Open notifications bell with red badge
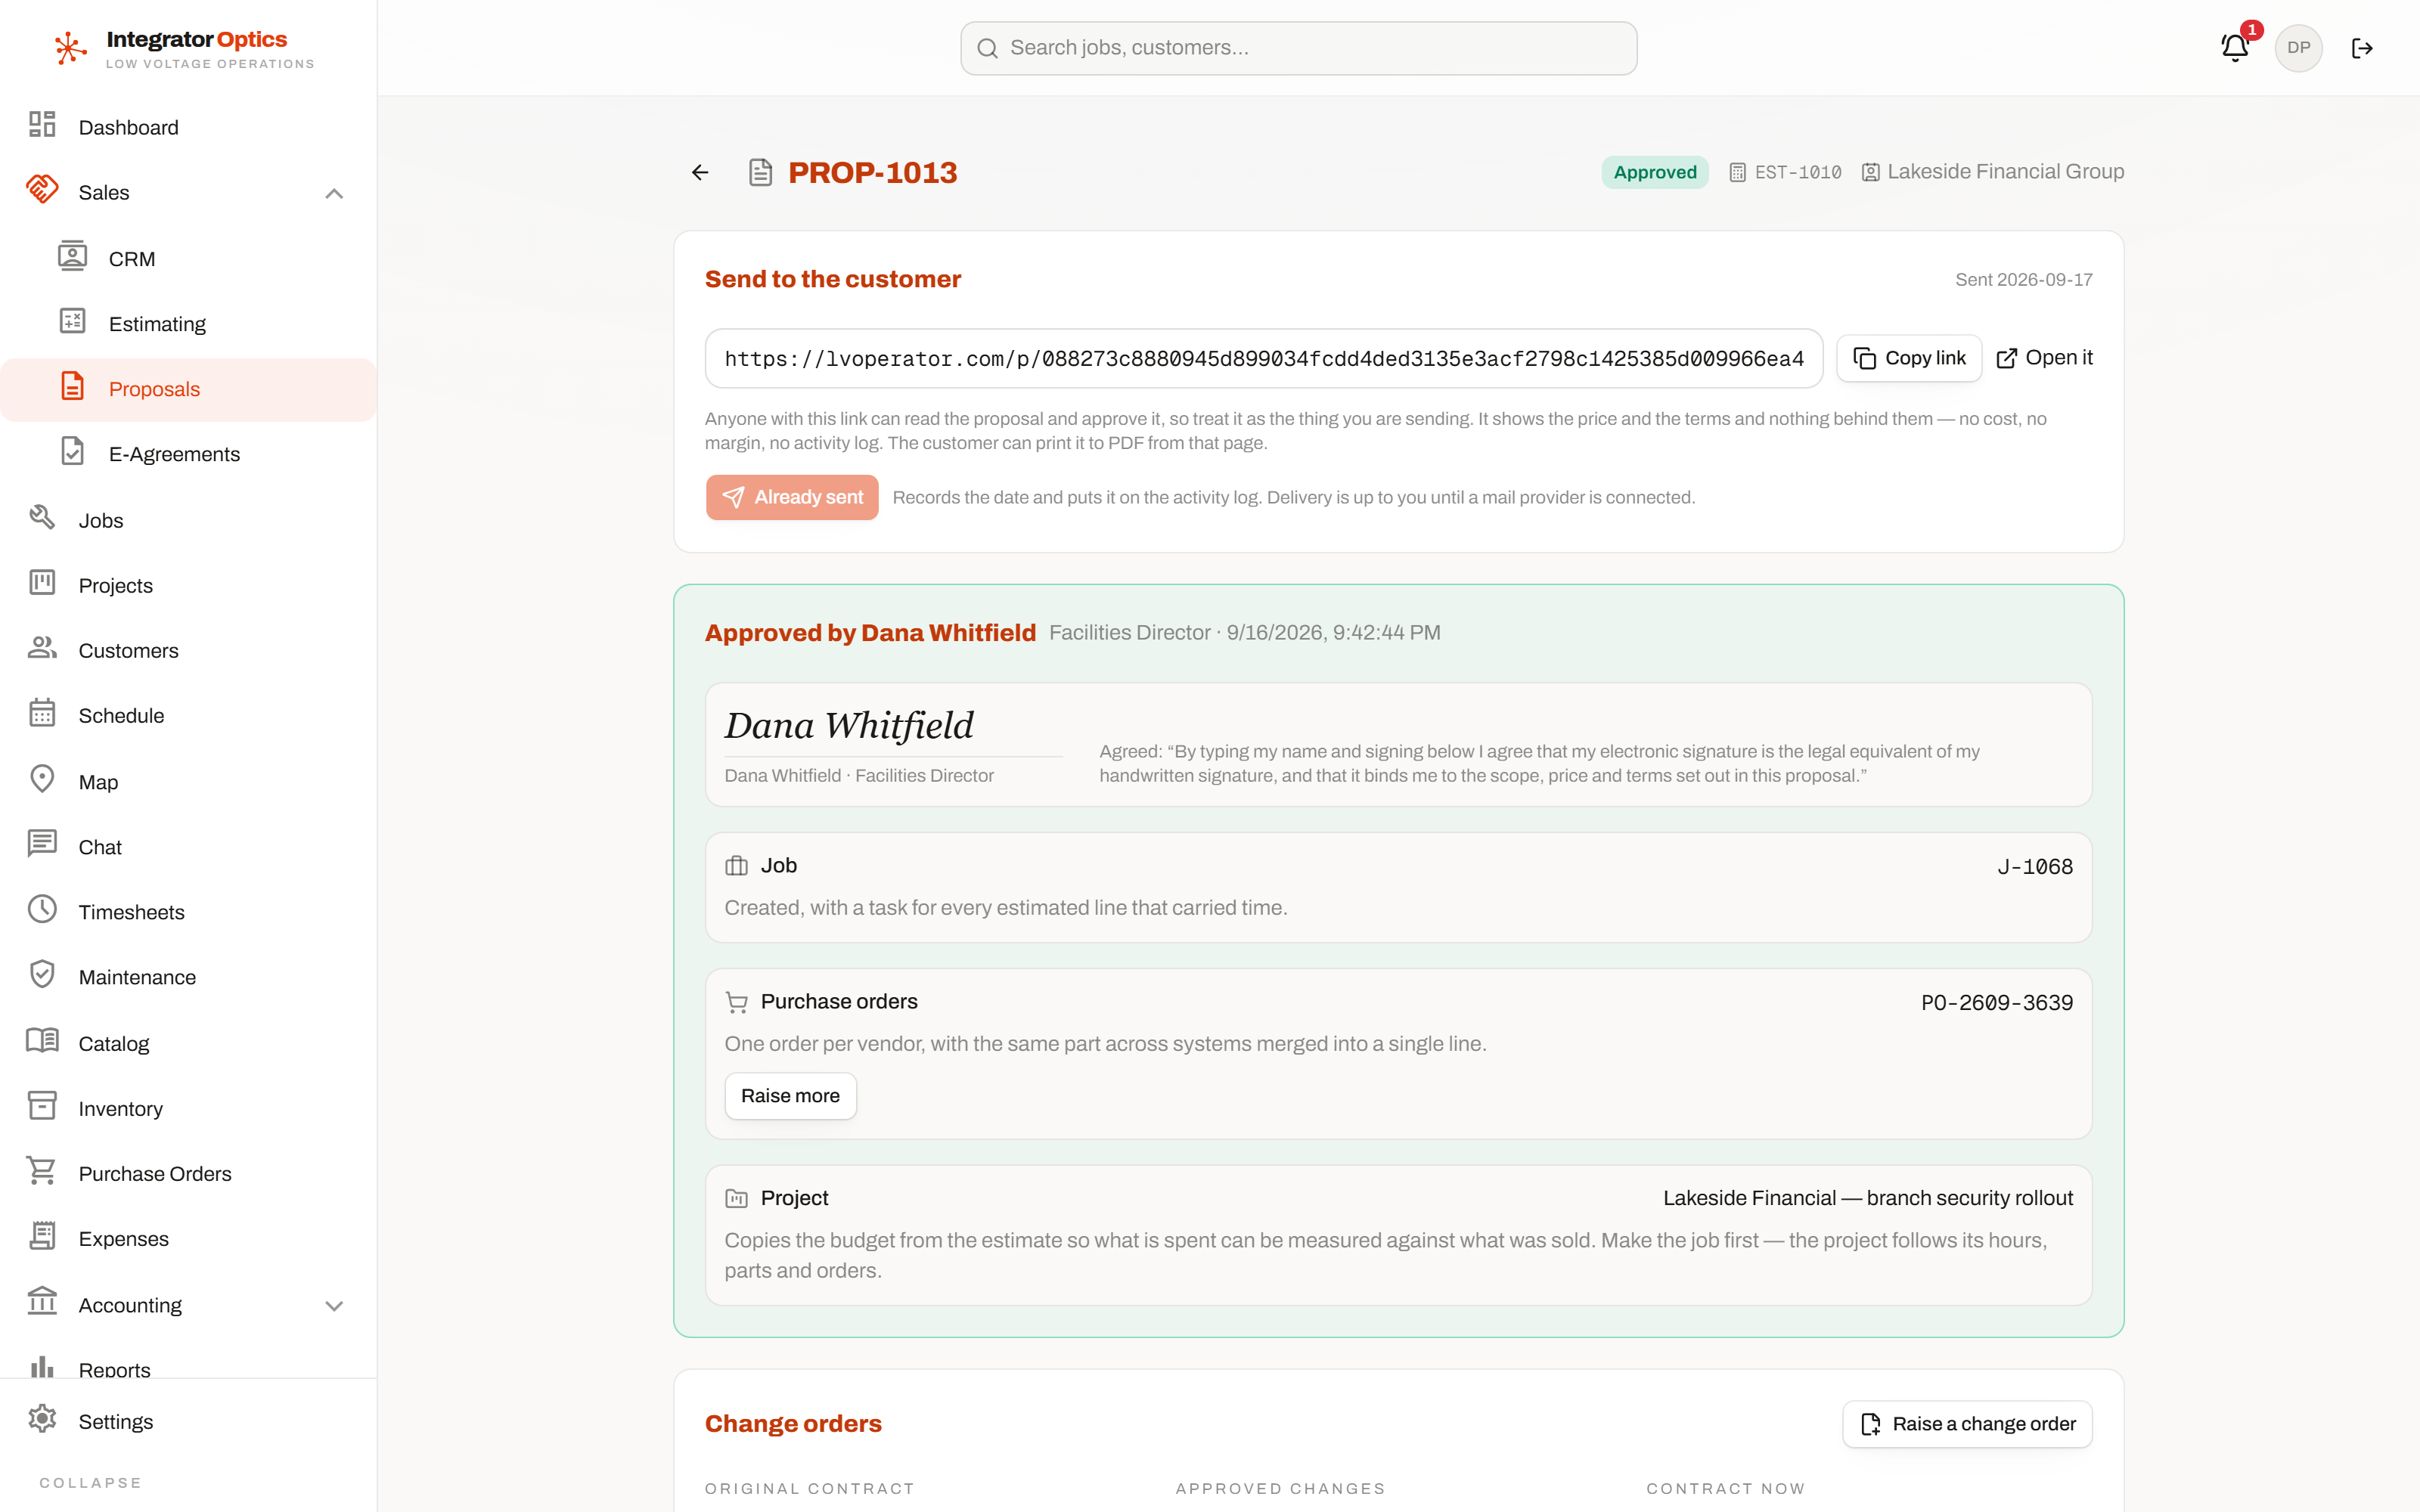 (x=2235, y=47)
